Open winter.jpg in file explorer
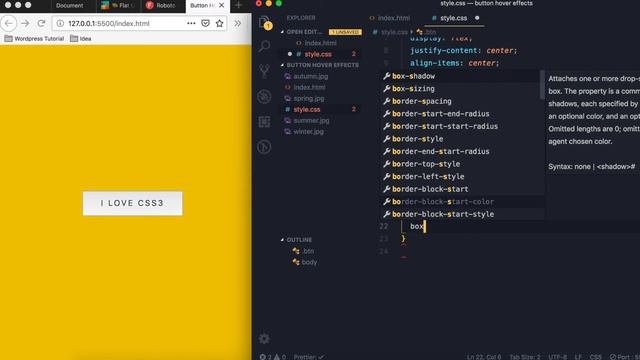640x360 pixels. click(304, 131)
